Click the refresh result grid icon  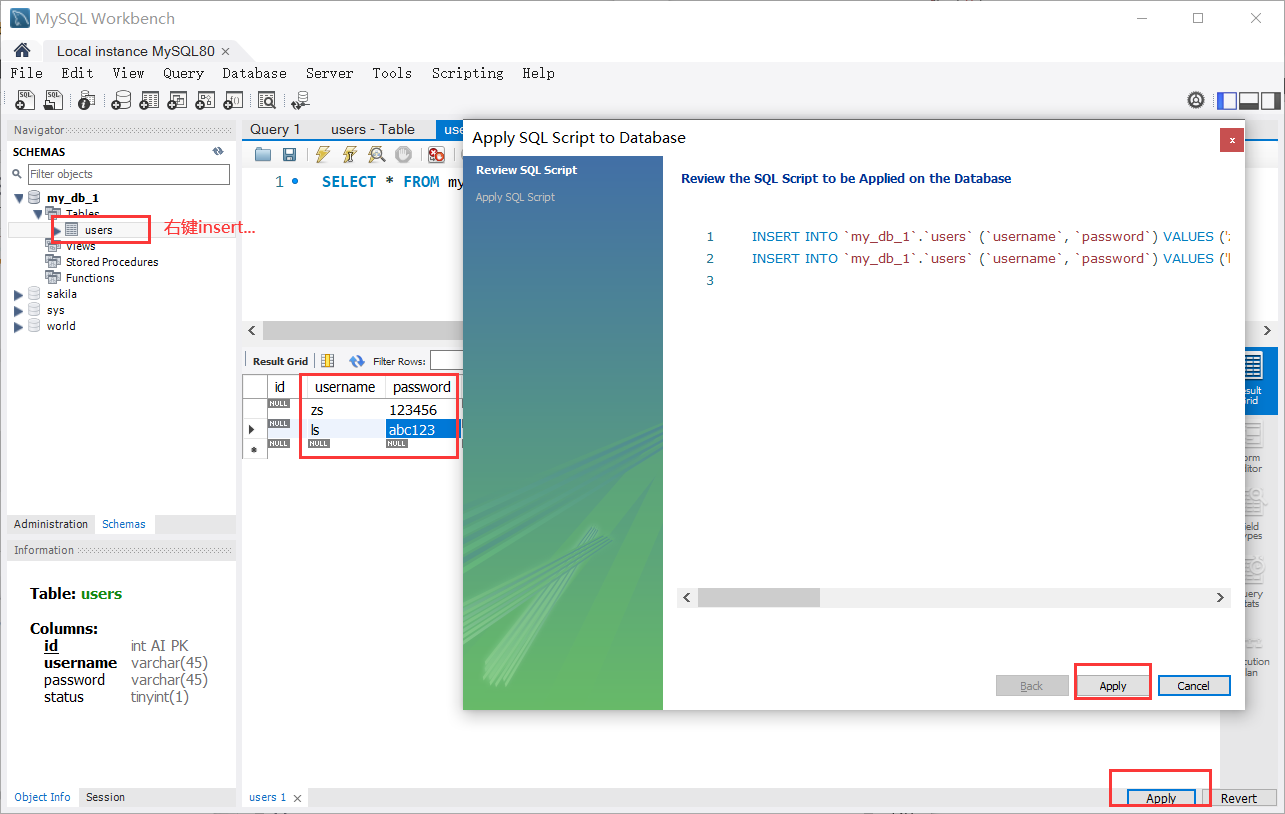(x=357, y=361)
